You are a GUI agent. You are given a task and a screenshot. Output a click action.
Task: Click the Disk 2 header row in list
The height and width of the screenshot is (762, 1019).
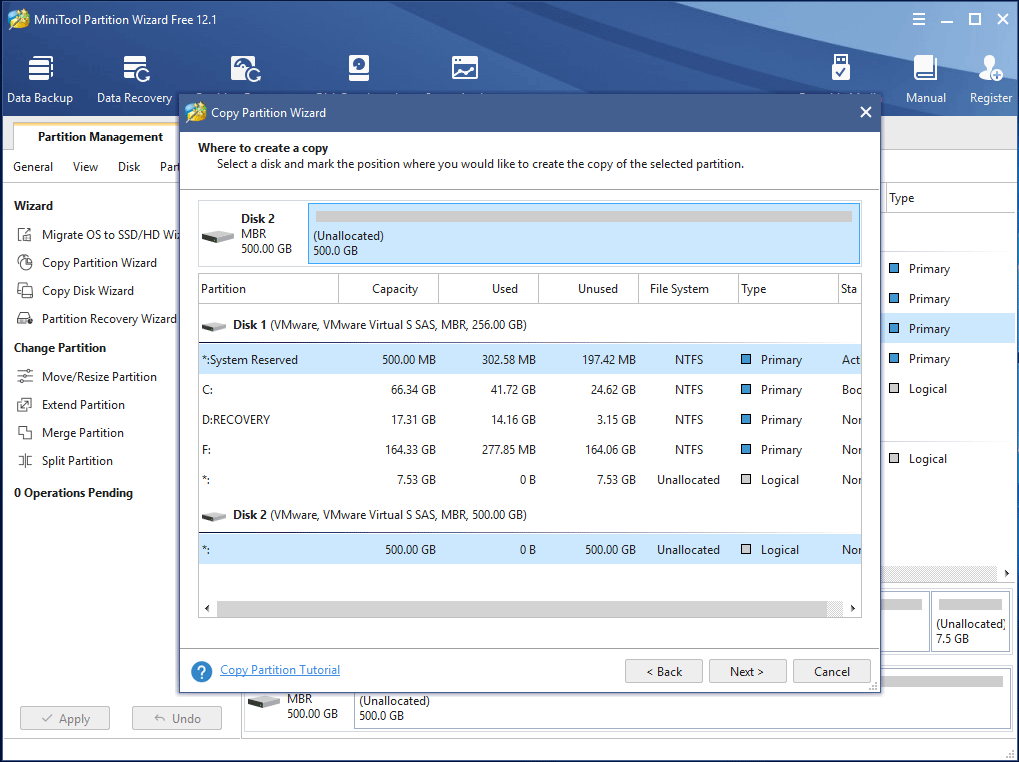(530, 514)
